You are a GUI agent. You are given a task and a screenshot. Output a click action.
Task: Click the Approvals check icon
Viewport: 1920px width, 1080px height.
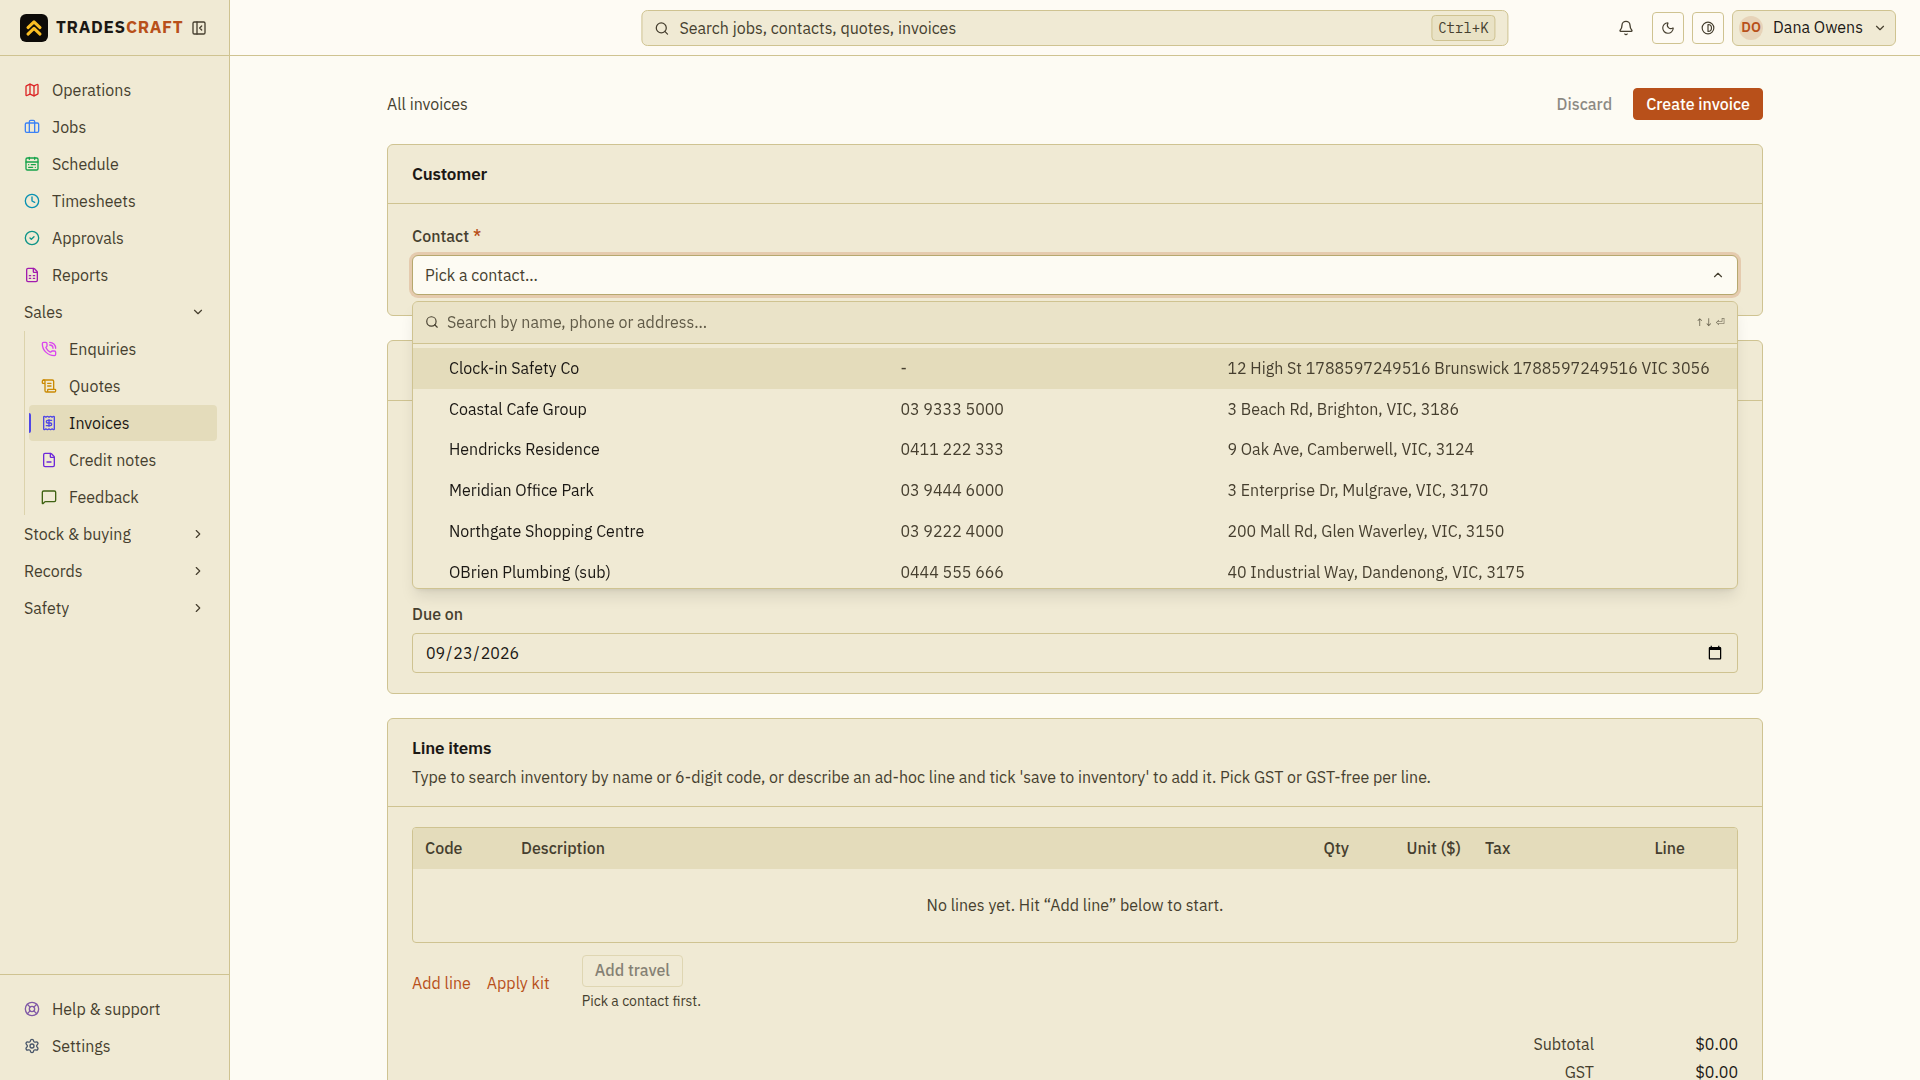click(x=32, y=238)
